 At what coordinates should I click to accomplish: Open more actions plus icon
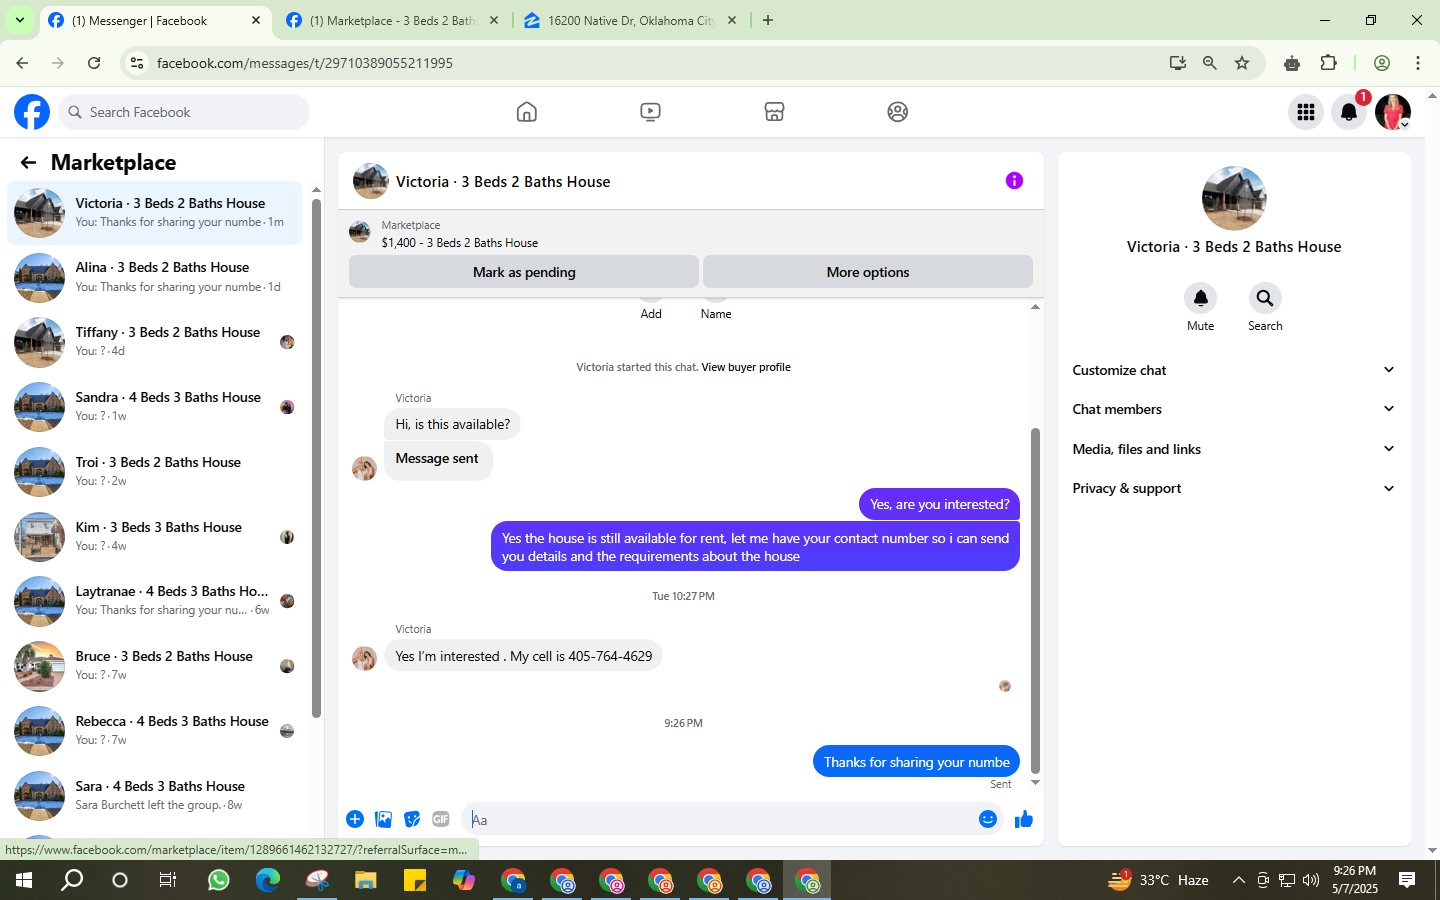click(x=355, y=819)
